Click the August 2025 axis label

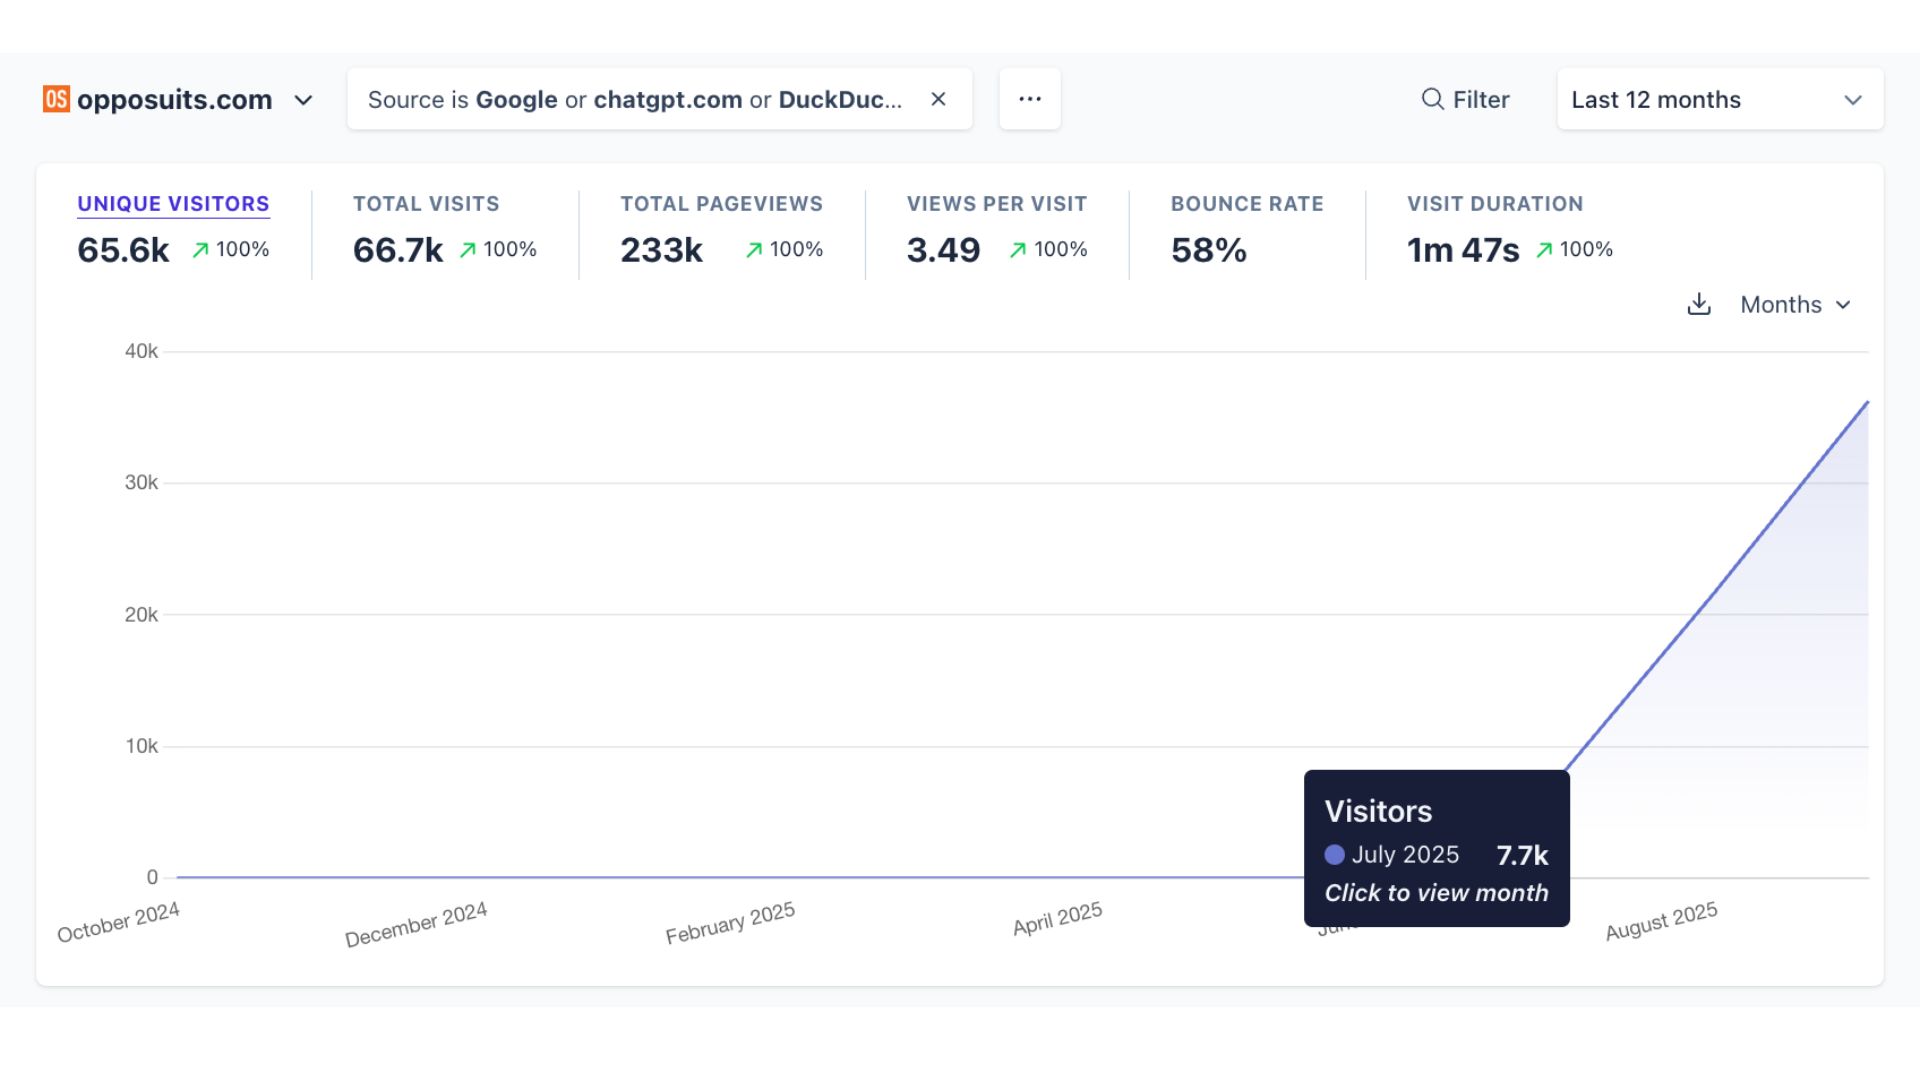tap(1661, 921)
